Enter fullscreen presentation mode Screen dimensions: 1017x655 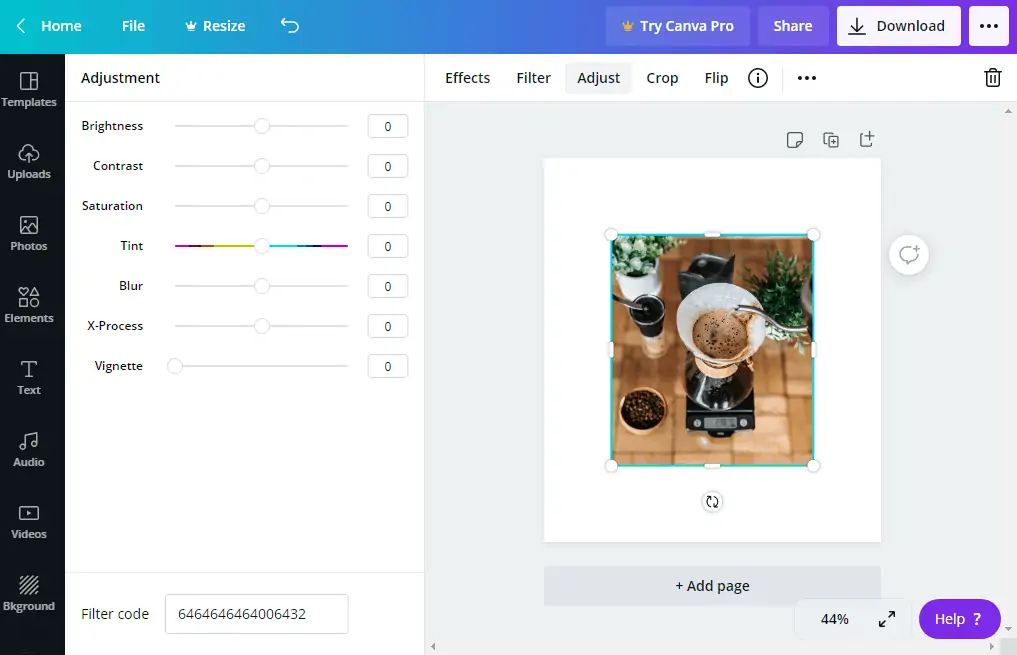pos(887,619)
